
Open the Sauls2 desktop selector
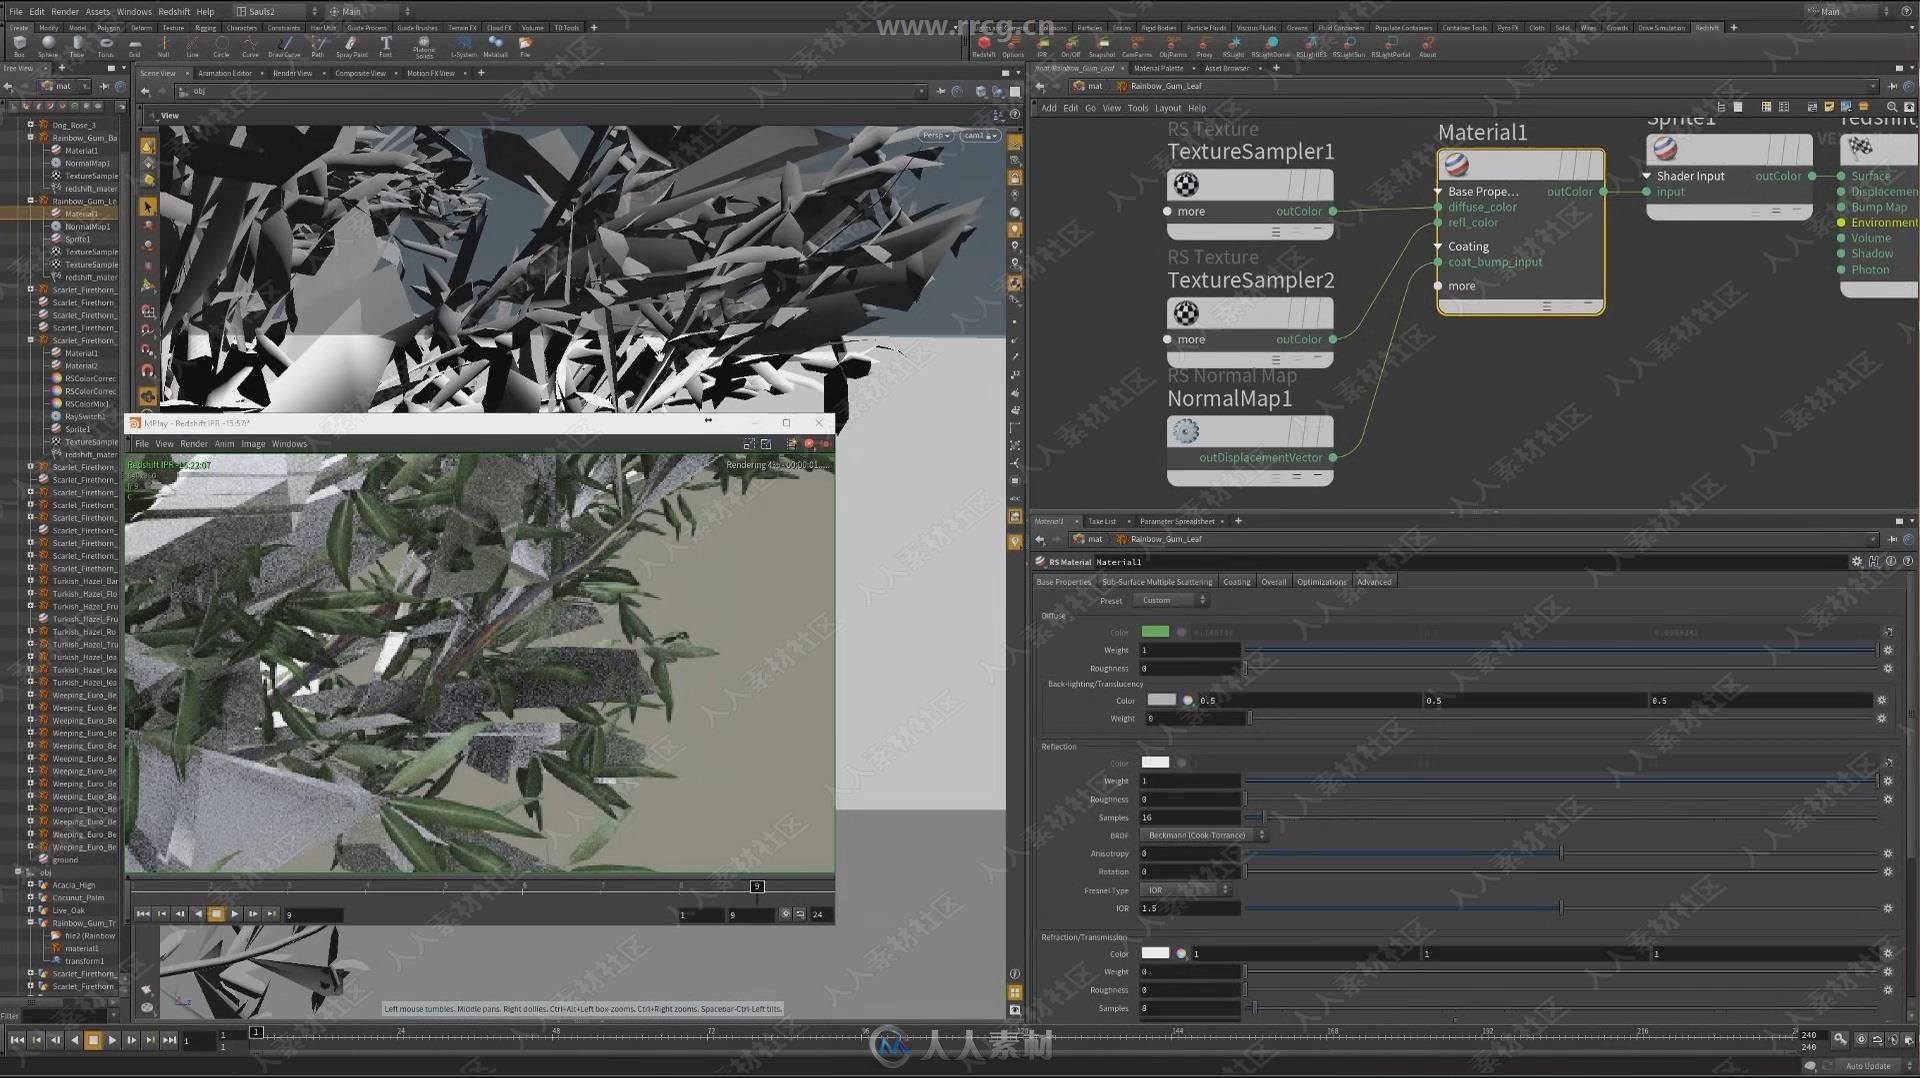[275, 11]
